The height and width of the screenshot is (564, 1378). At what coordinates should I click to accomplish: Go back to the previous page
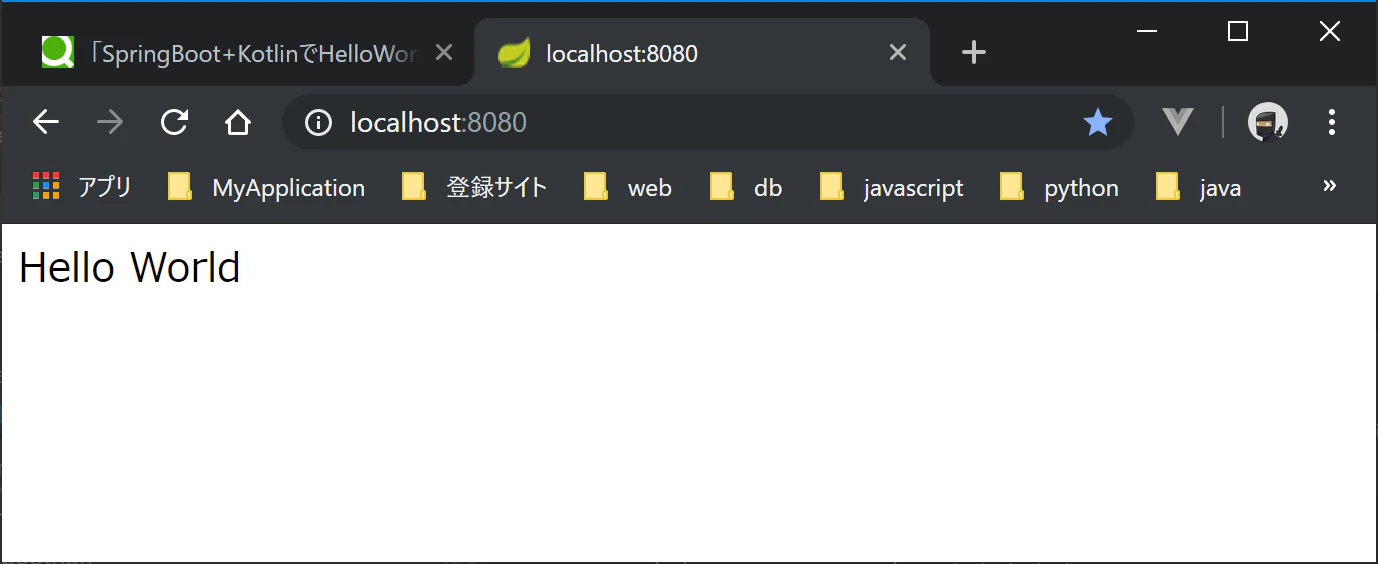pyautogui.click(x=46, y=122)
